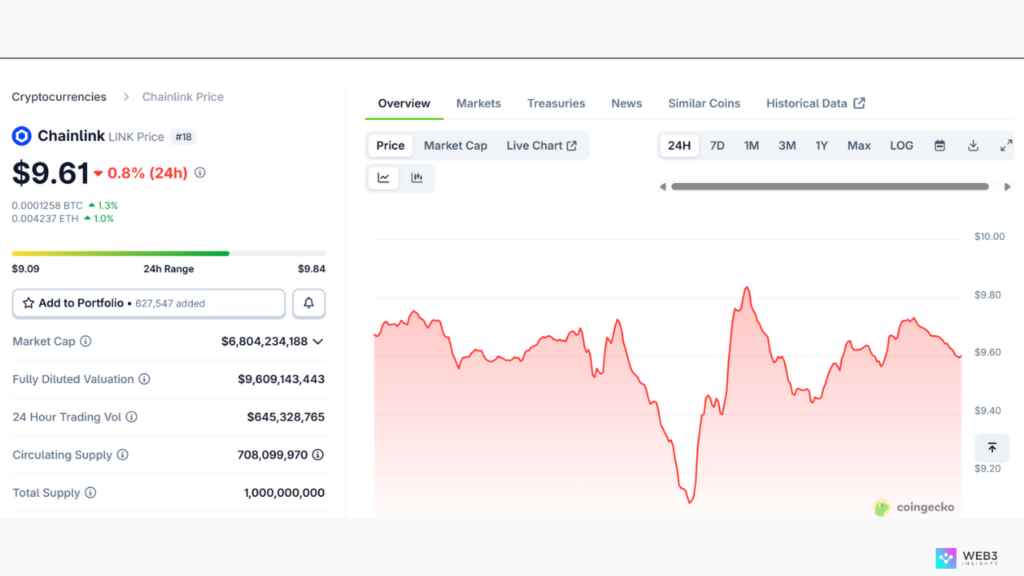1024x576 pixels.
Task: Select the line chart view icon
Action: pyautogui.click(x=384, y=178)
